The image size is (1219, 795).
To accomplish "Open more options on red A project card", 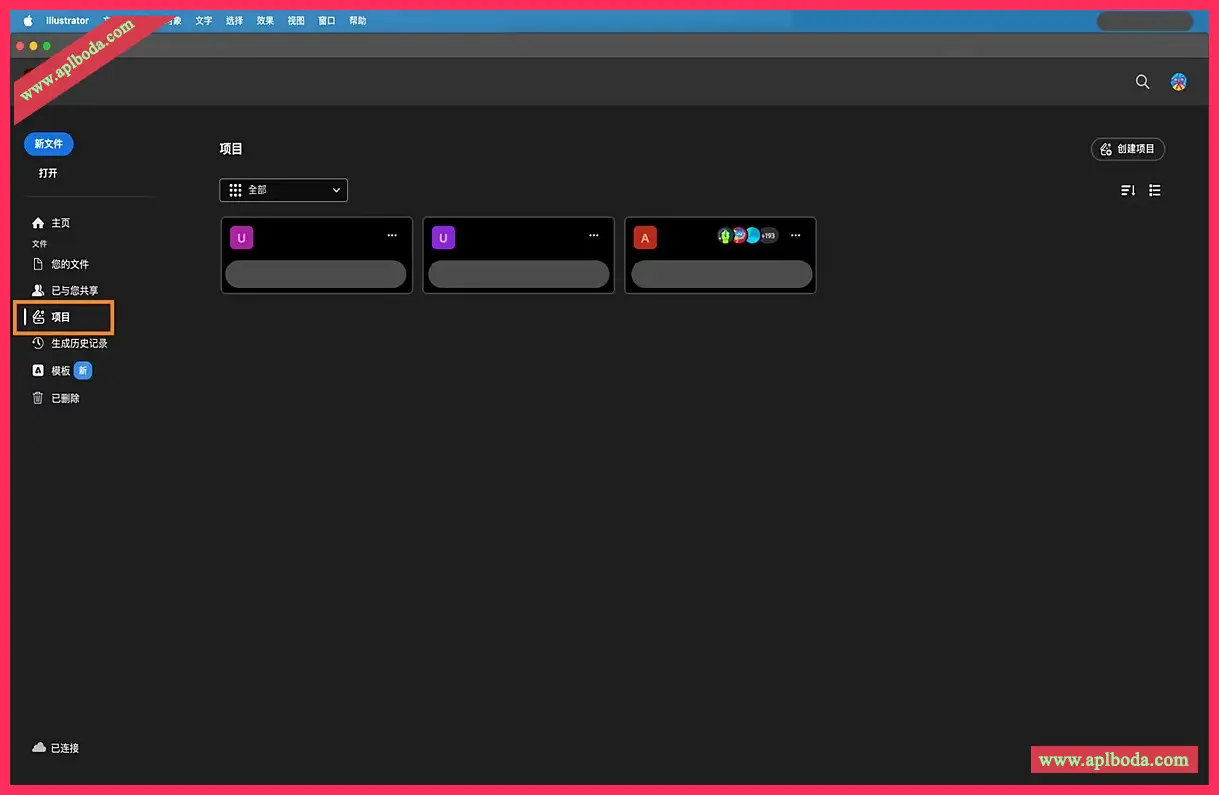I will point(796,236).
